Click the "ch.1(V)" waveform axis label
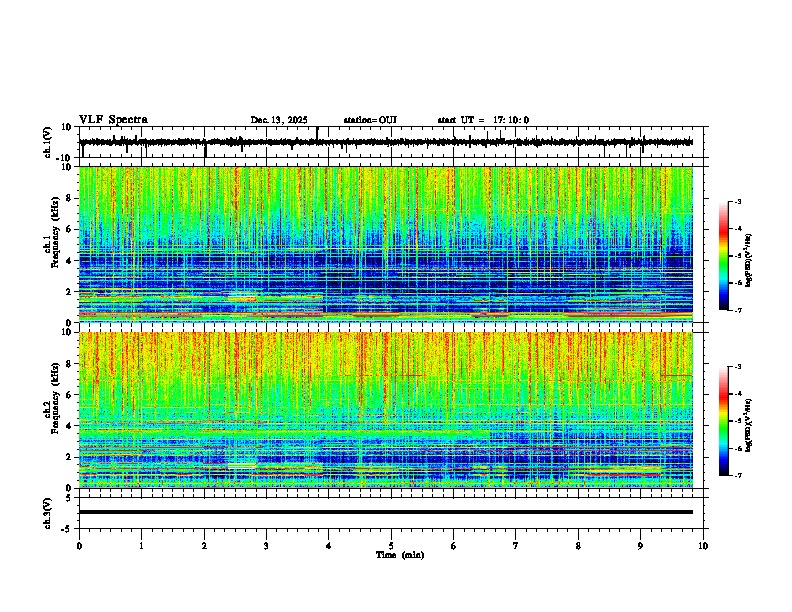The image size is (792, 612). coord(48,142)
